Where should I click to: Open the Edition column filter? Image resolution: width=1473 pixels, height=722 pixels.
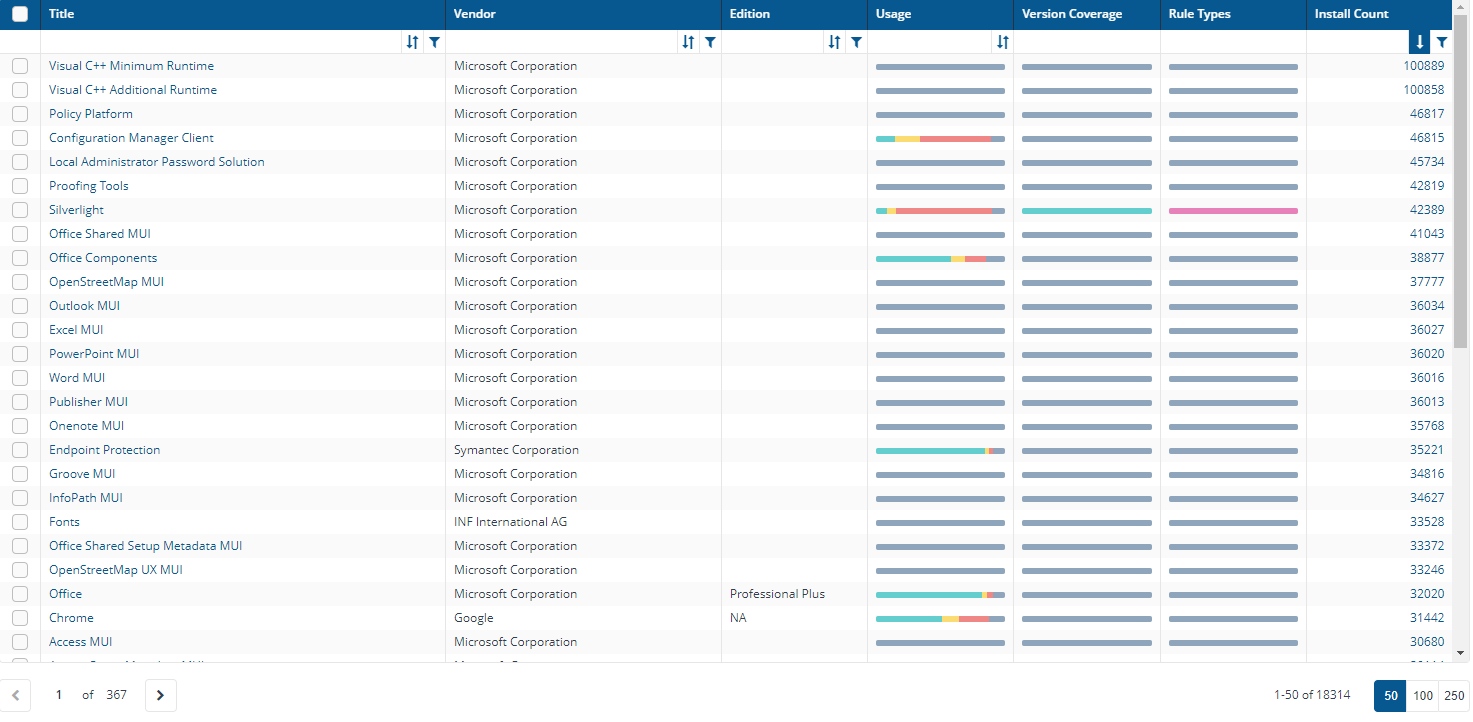[856, 42]
